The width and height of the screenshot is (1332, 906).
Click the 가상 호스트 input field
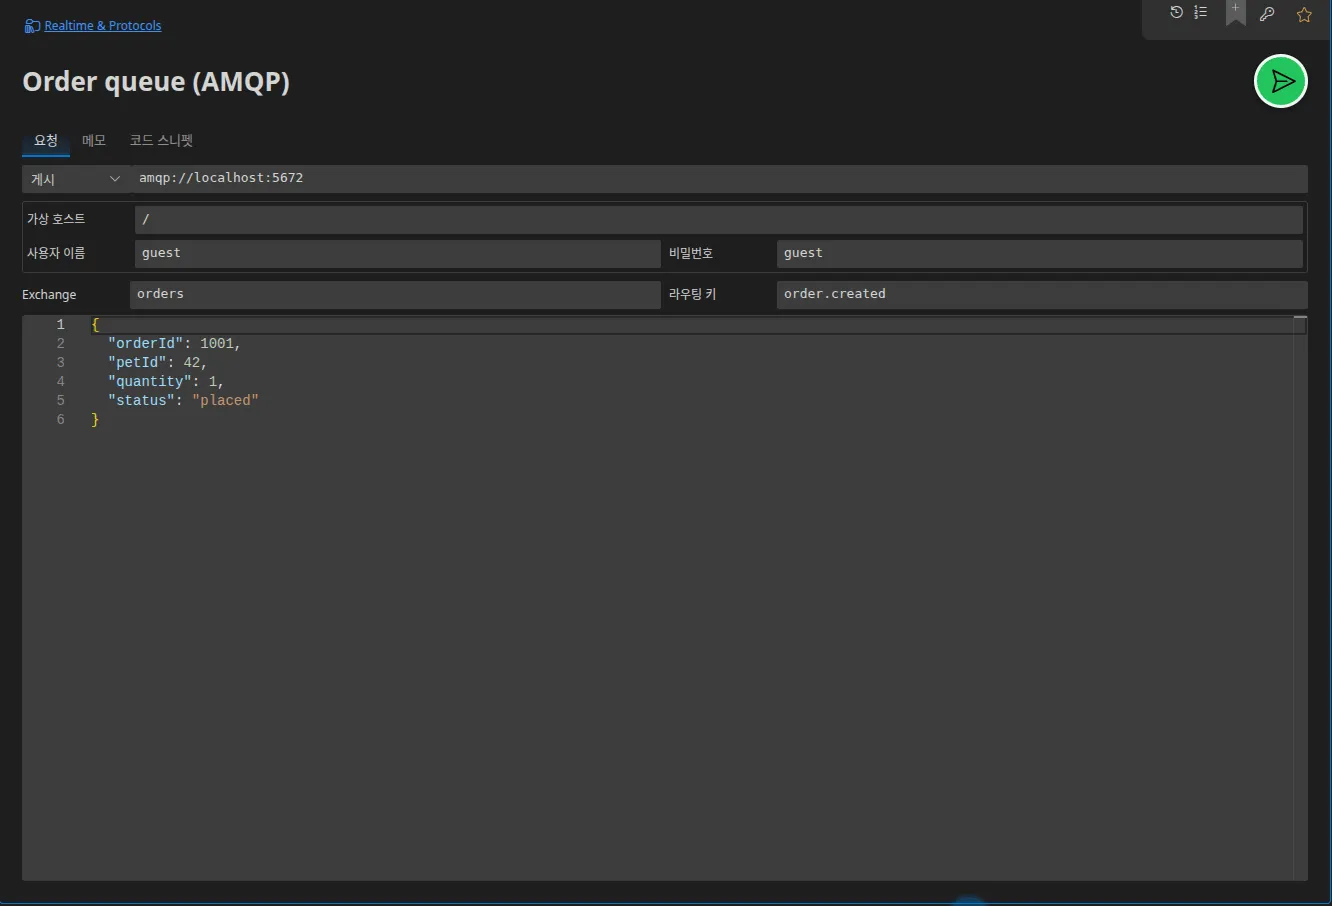pos(719,219)
